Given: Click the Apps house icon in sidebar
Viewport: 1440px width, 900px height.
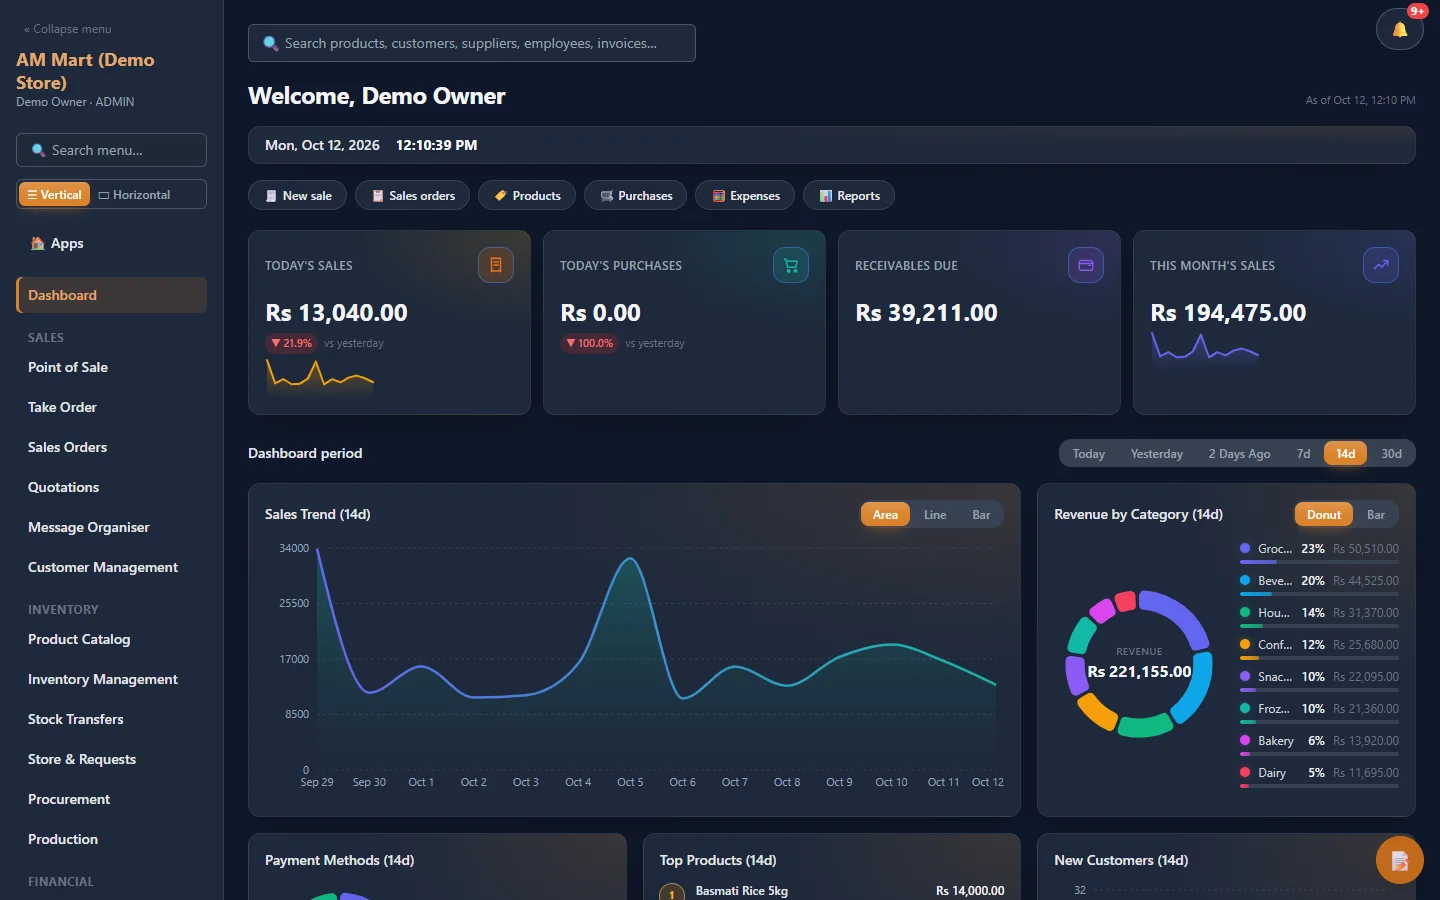Looking at the screenshot, I should pyautogui.click(x=37, y=243).
